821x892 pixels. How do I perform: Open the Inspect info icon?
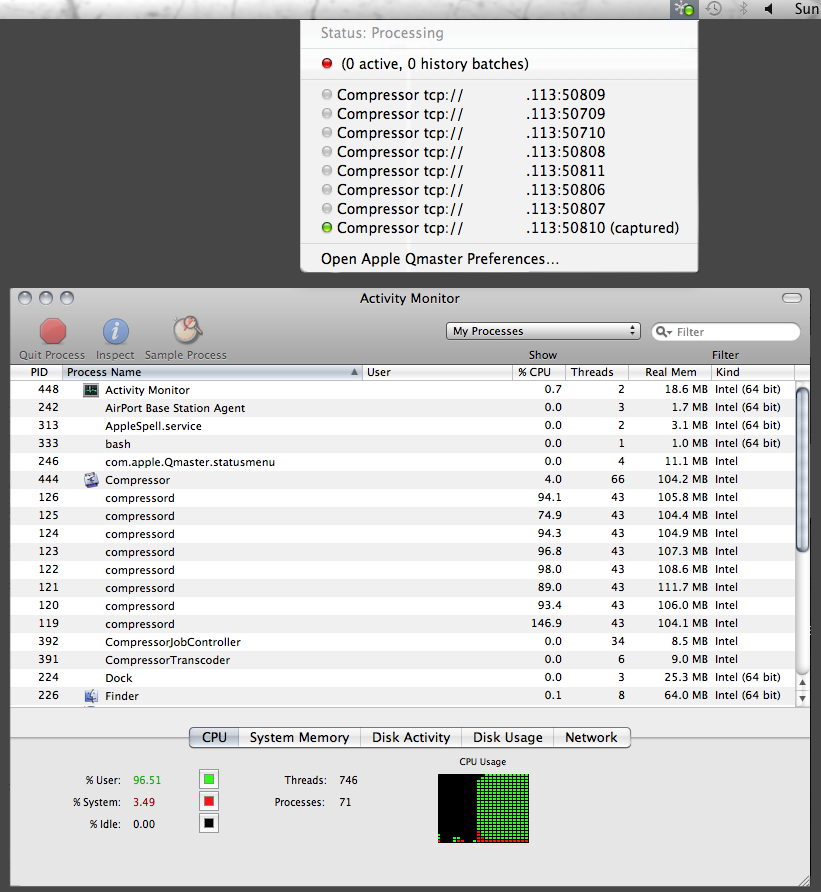pos(115,331)
